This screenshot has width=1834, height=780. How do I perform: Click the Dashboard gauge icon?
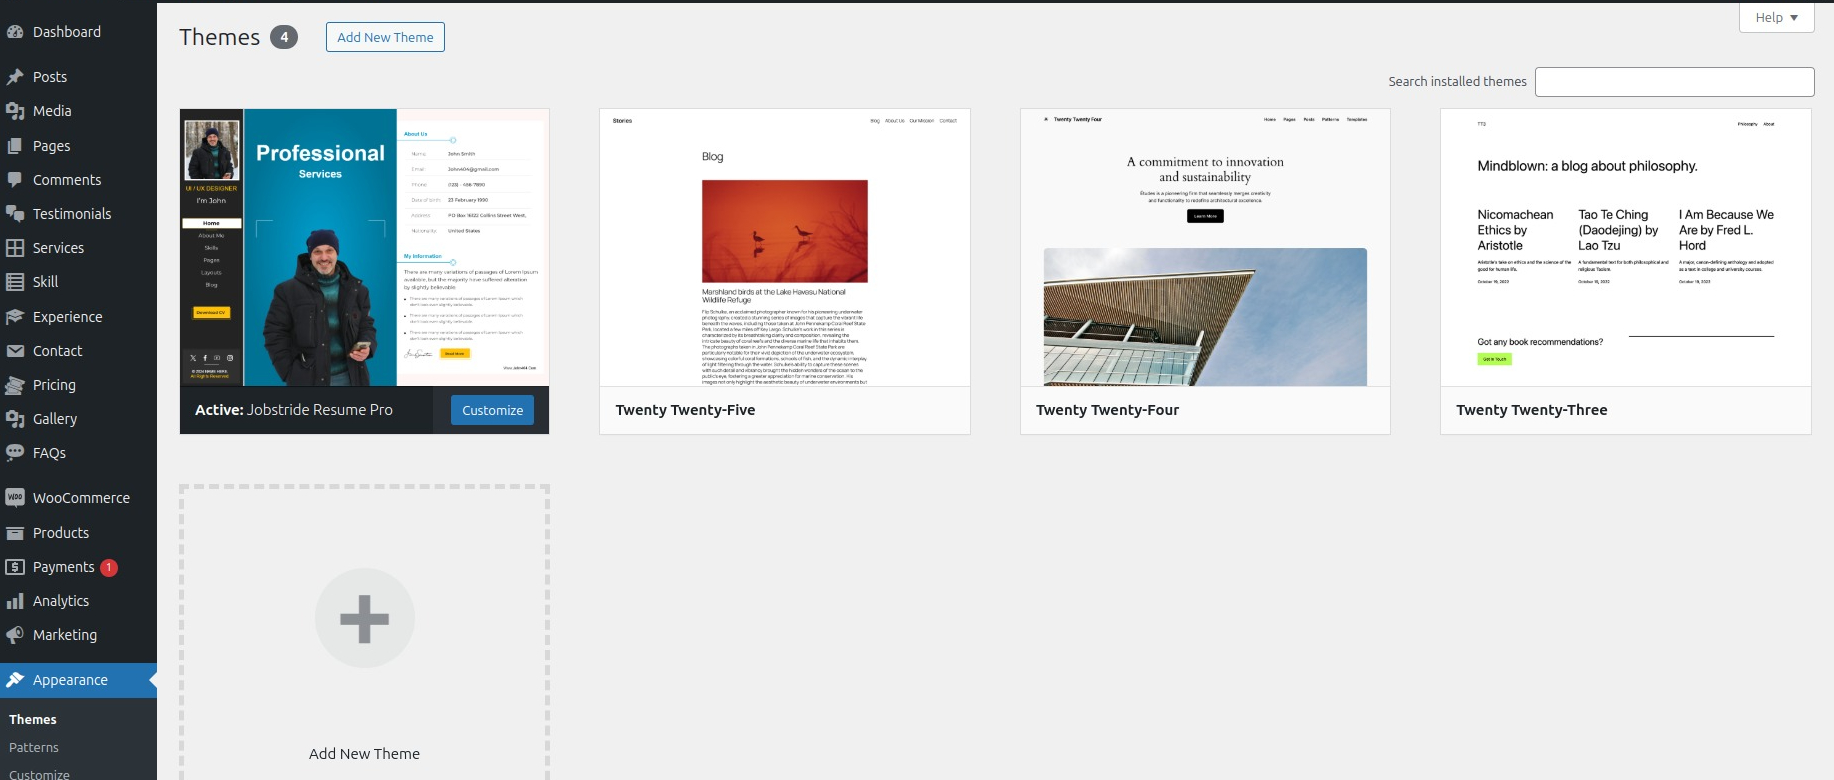[15, 32]
